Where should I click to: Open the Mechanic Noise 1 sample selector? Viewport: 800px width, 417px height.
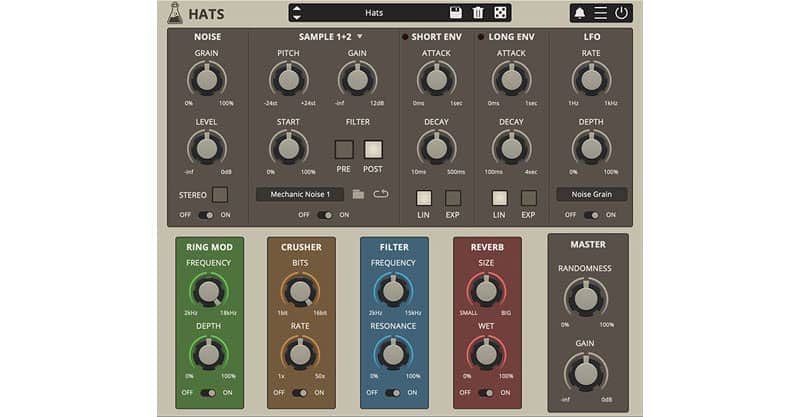[300, 194]
